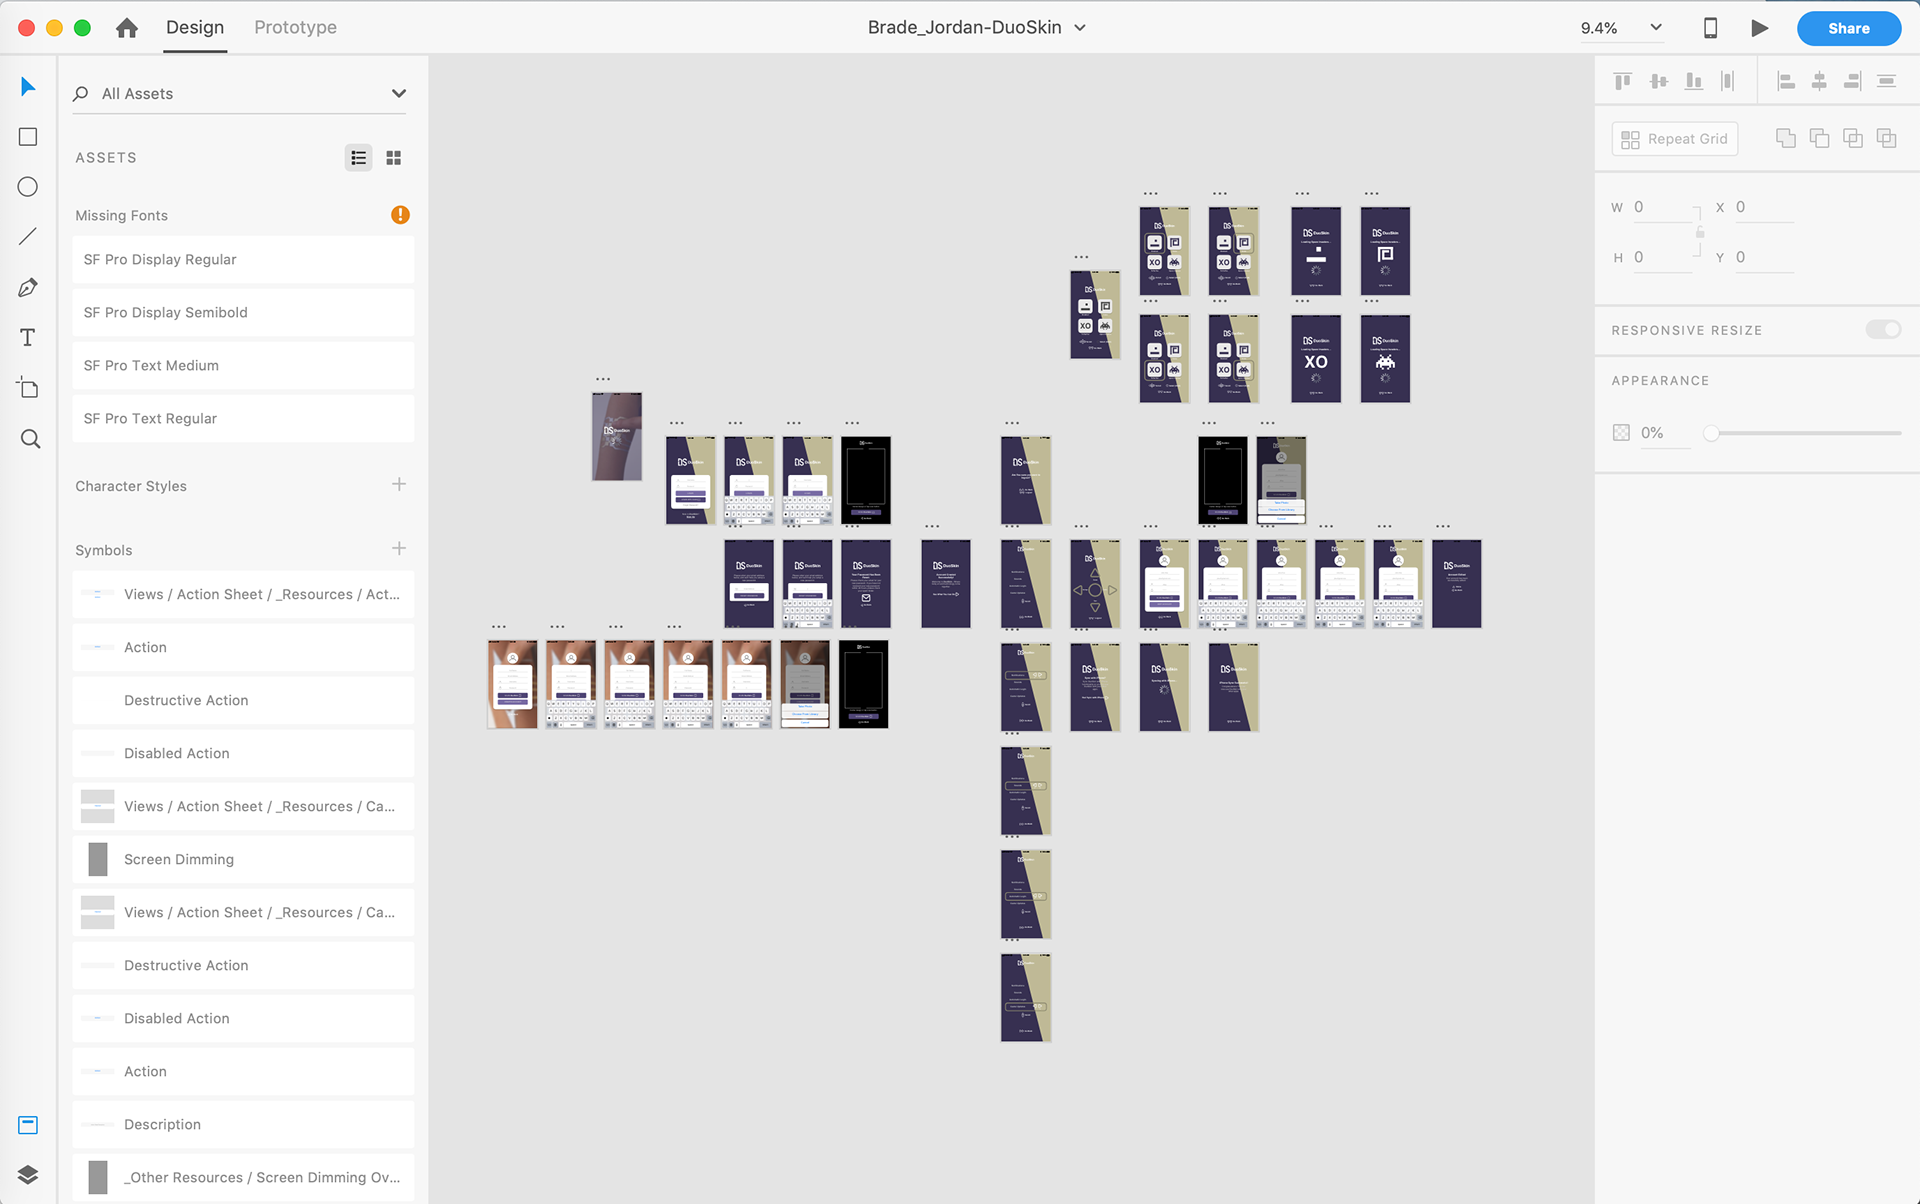Select the Artboard tool
Screen dimensions: 1920x1204
coord(28,388)
